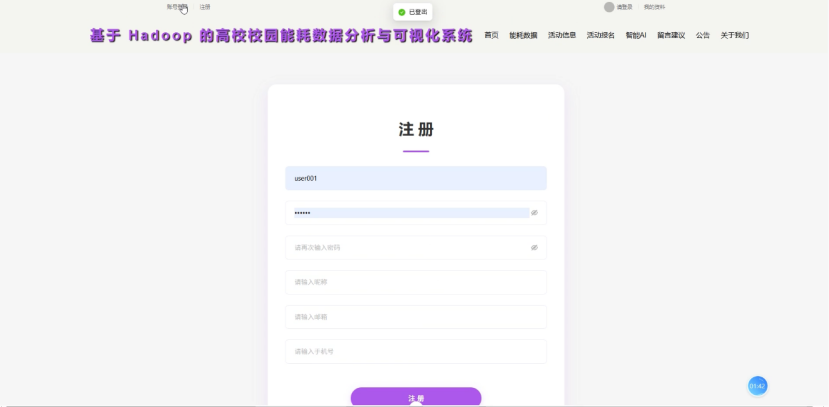829x407 pixels.
Task: Open the 留言建议 menu item
Action: [x=671, y=35]
